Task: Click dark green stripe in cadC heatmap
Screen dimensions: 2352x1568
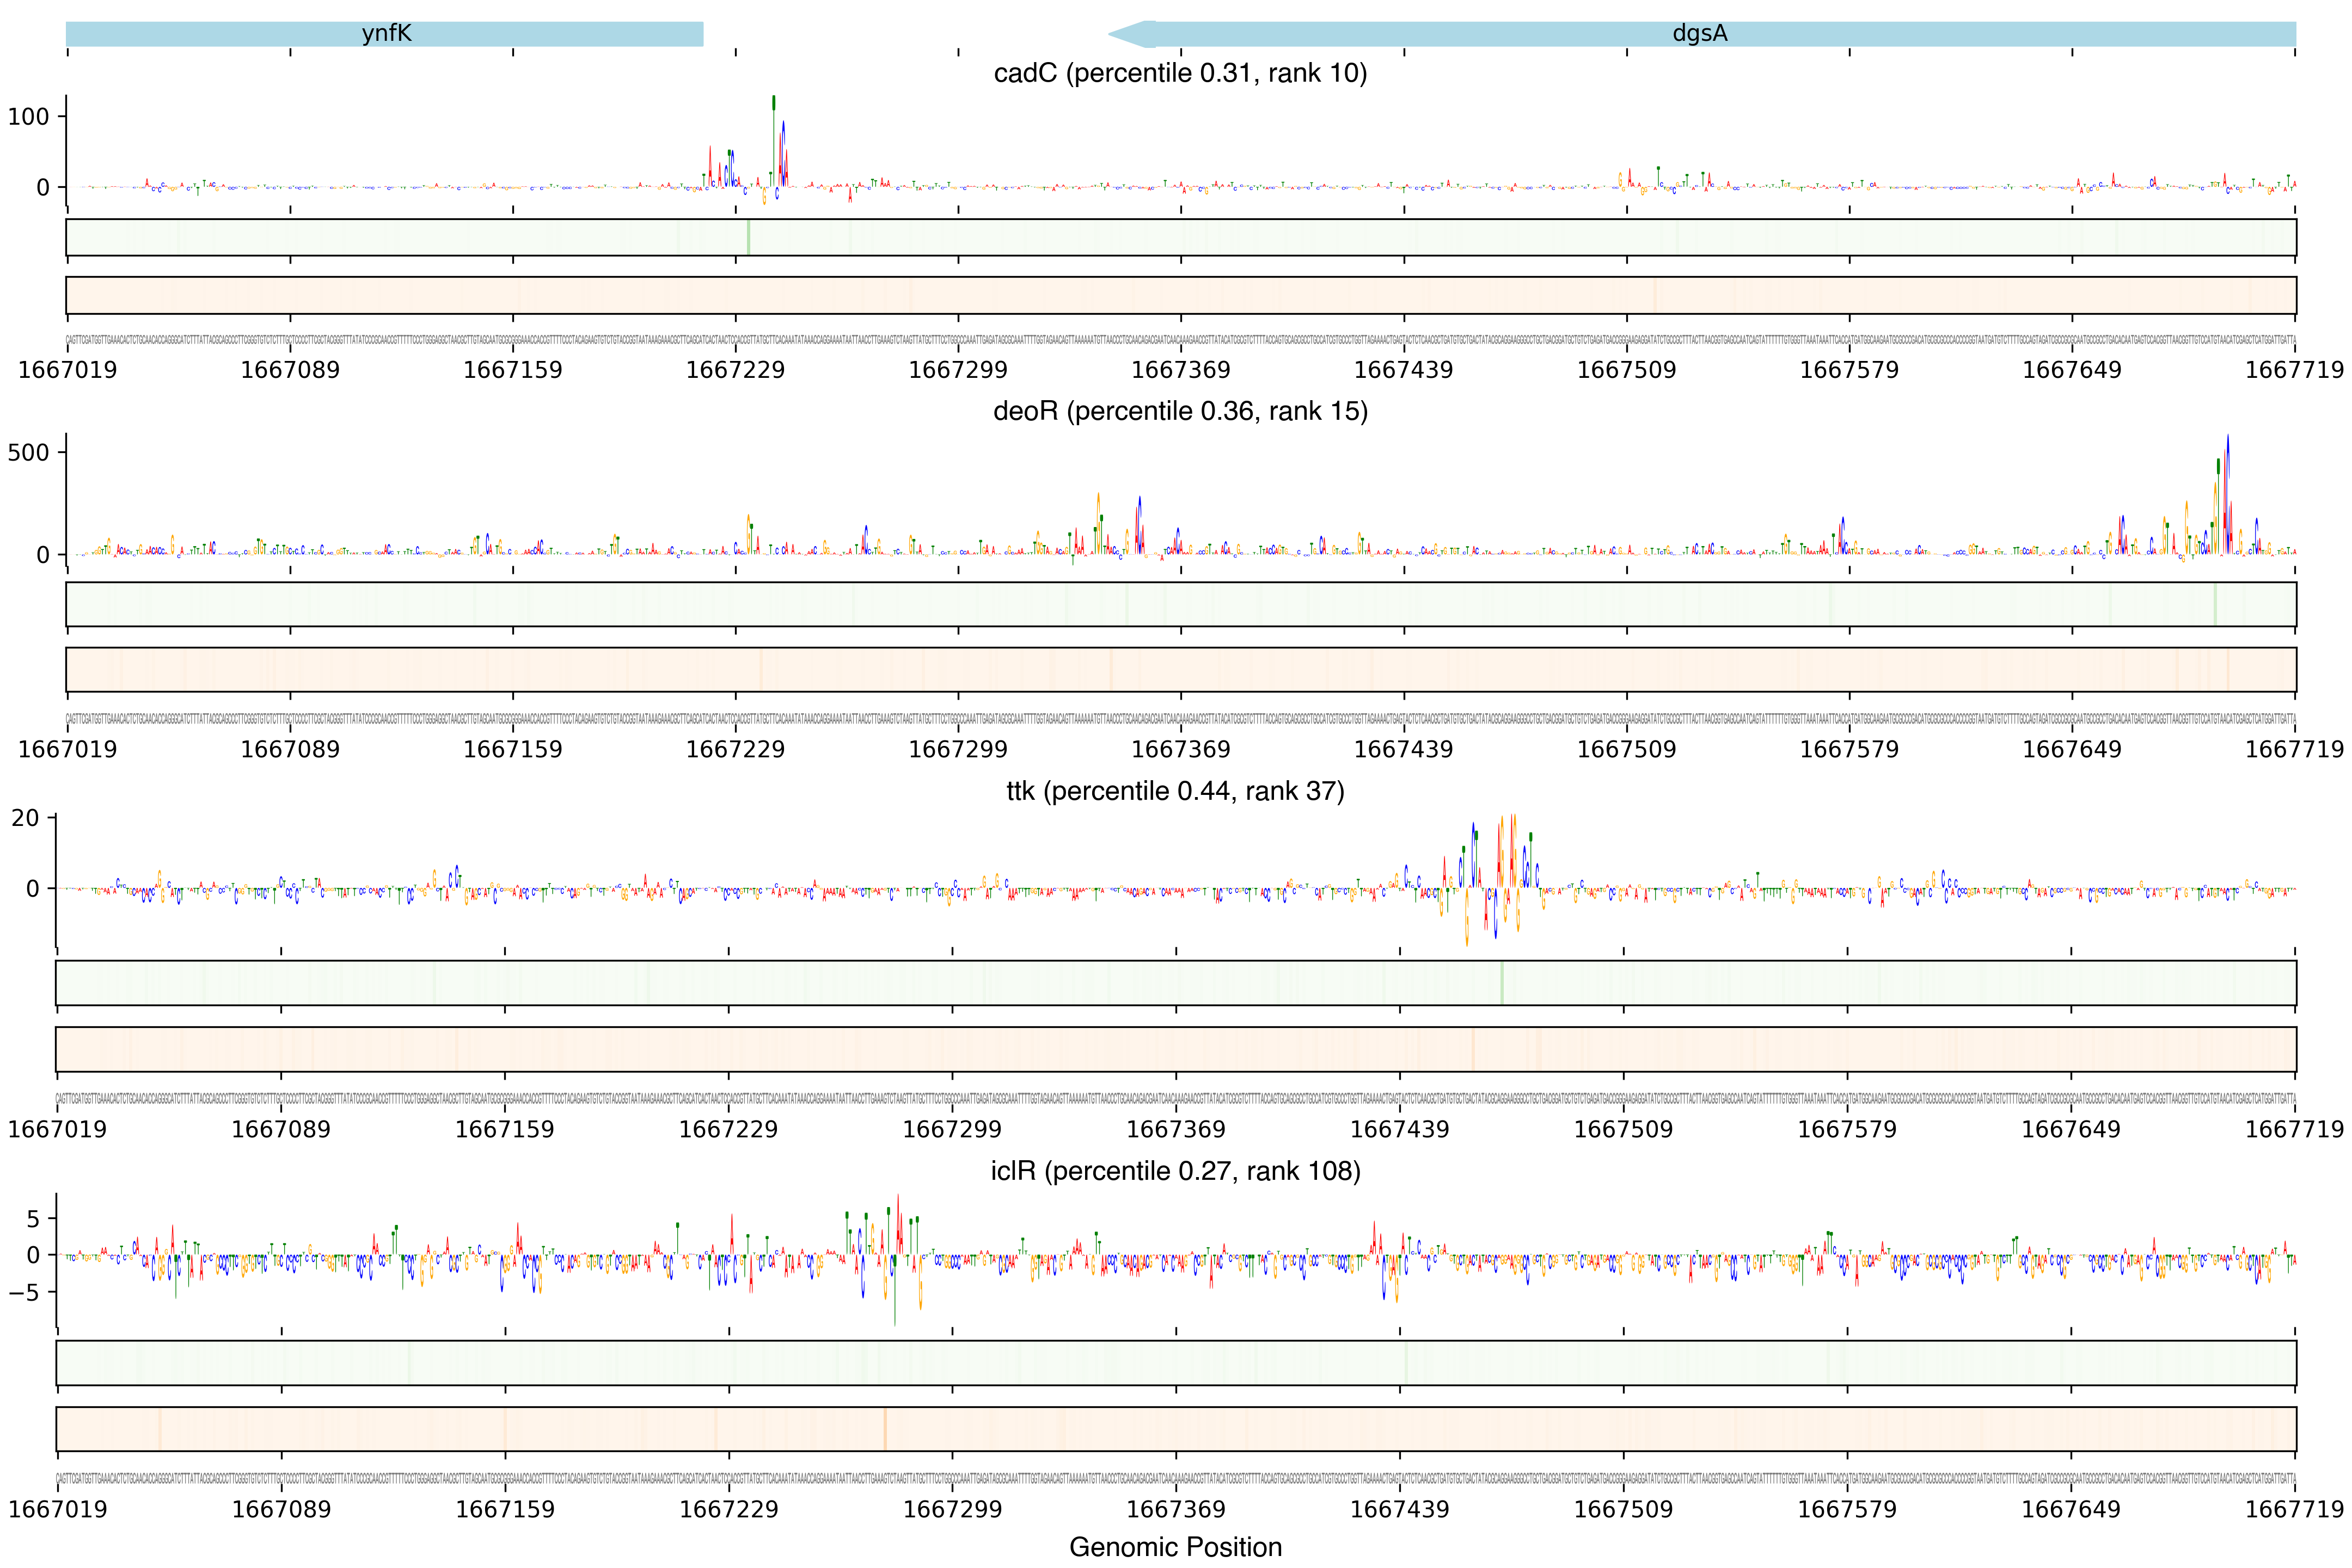Action: 748,238
